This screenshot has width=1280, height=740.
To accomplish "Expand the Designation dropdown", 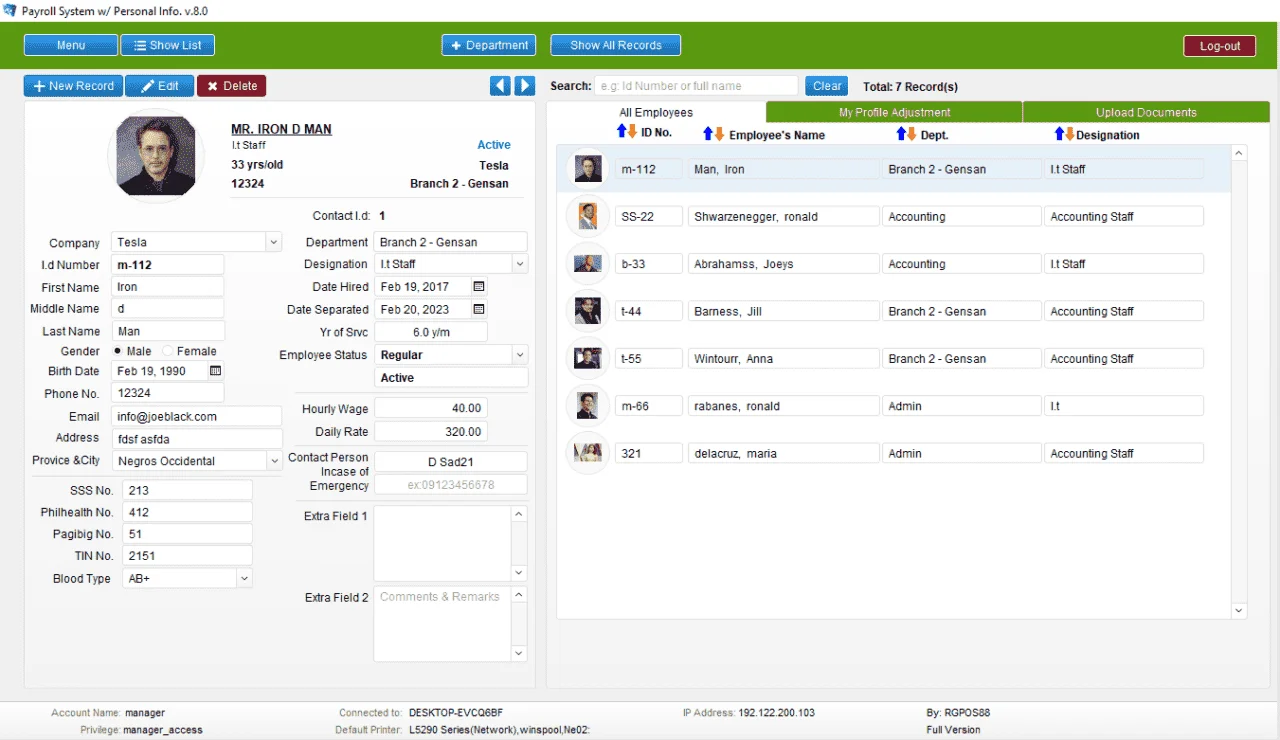I will 519,264.
